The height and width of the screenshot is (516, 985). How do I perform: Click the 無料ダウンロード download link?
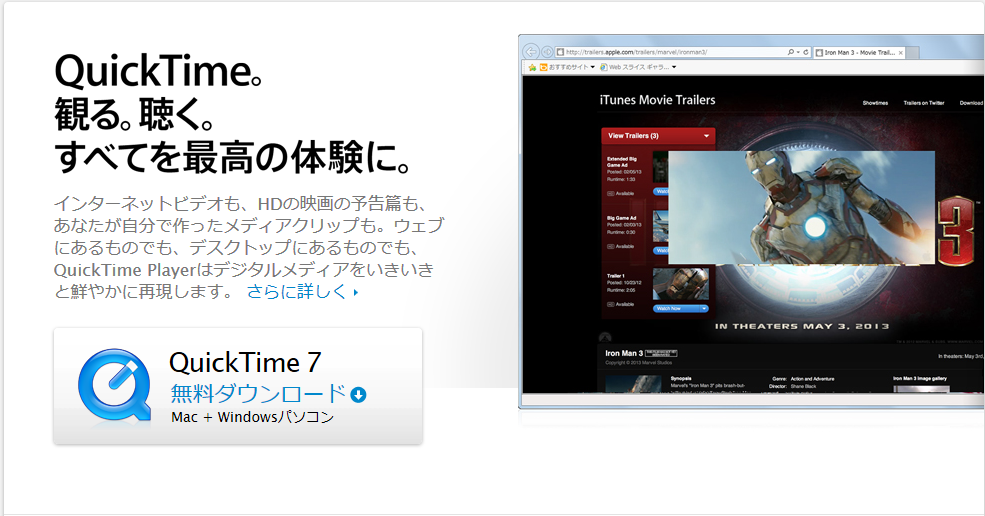pos(258,394)
